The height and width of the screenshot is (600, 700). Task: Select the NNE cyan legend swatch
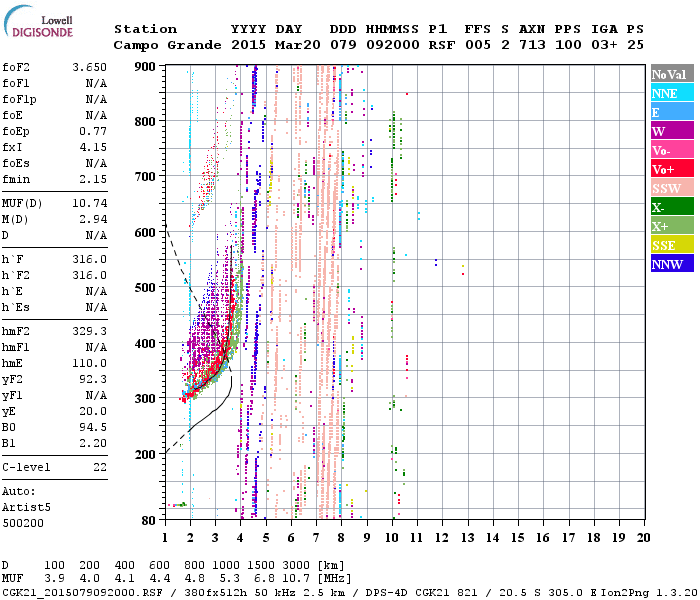click(672, 93)
